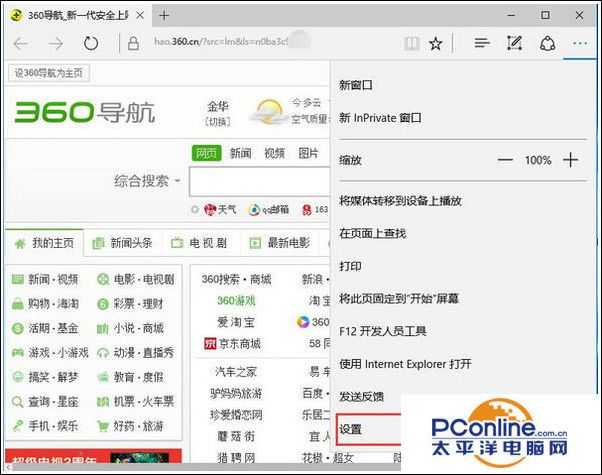This screenshot has width=602, height=475.
Task: Open Make a Web Note icon
Action: (x=514, y=43)
